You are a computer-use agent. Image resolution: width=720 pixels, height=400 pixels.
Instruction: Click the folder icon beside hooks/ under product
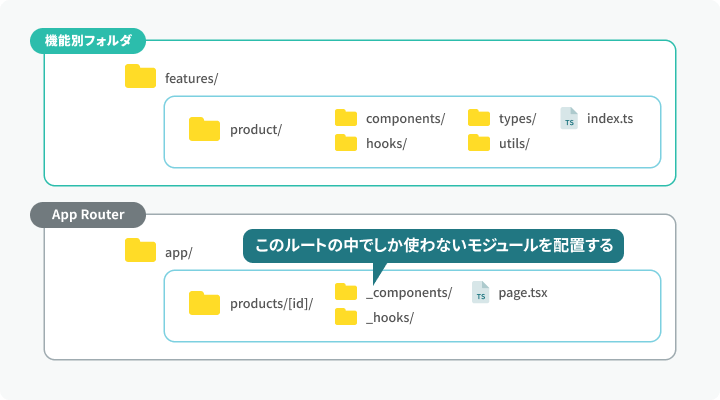point(346,143)
